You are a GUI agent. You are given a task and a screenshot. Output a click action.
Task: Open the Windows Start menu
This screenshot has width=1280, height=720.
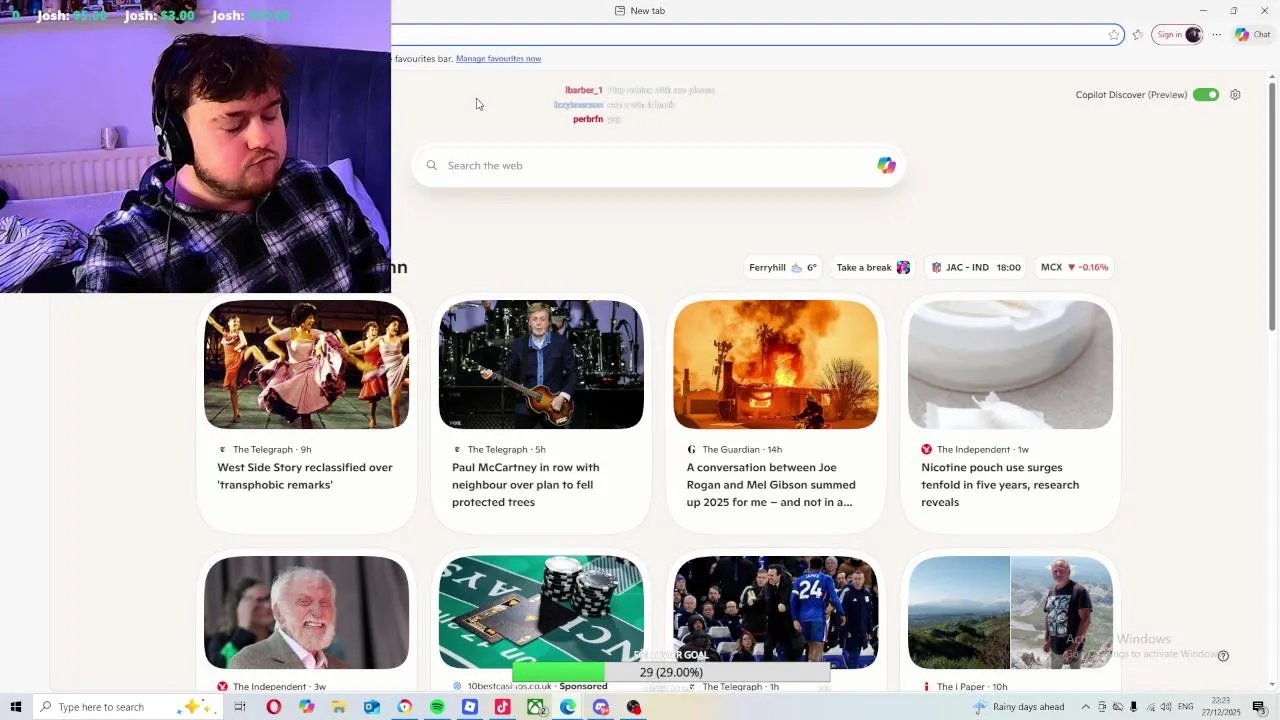[x=16, y=707]
